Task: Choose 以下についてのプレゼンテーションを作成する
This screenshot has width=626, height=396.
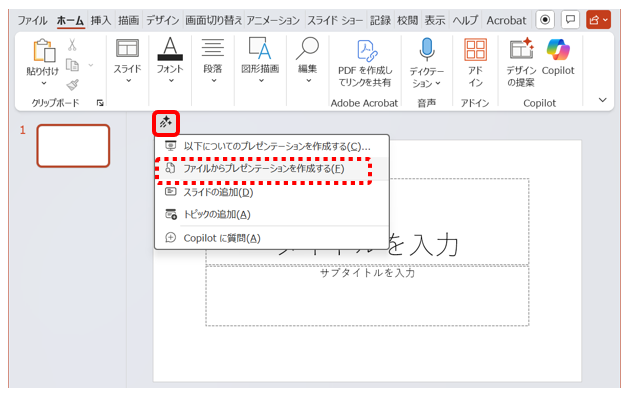Action: tap(272, 146)
